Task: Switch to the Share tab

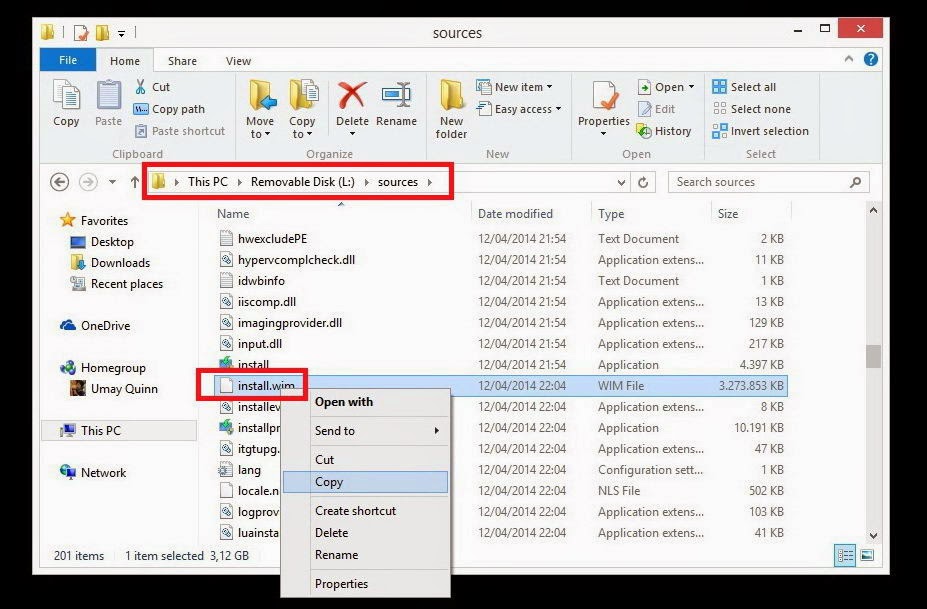Action: [x=182, y=61]
